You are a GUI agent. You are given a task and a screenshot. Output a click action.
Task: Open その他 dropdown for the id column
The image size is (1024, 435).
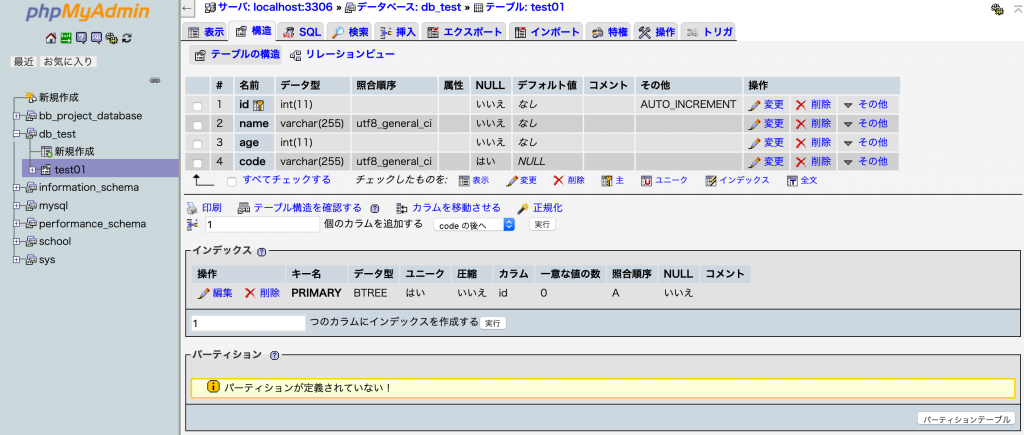[x=865, y=104]
